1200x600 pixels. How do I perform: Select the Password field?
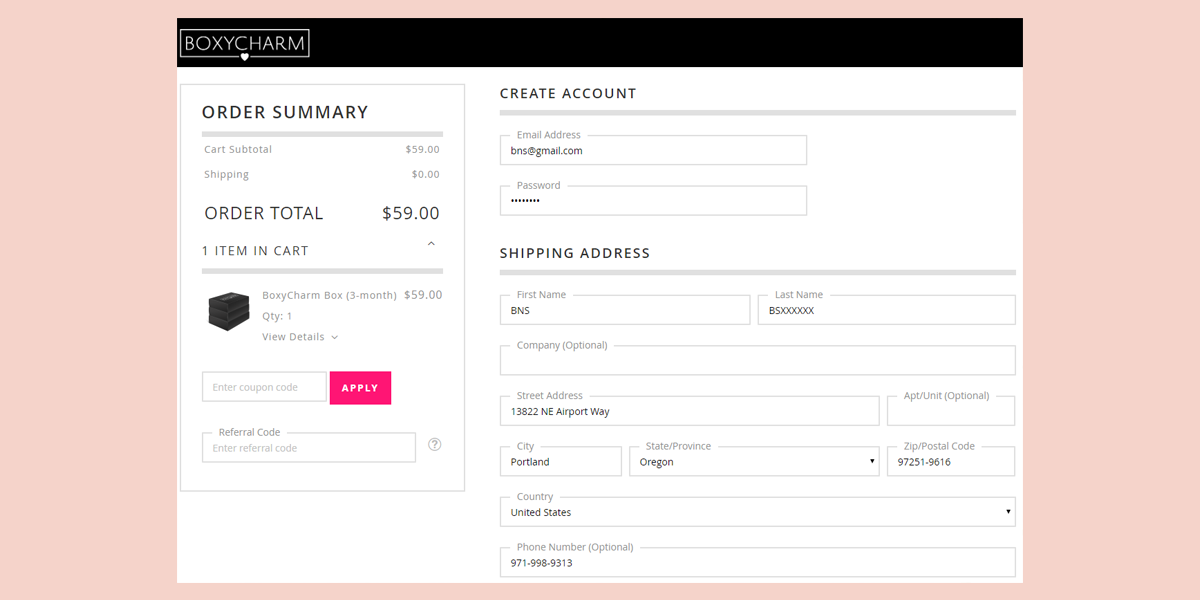pos(652,201)
